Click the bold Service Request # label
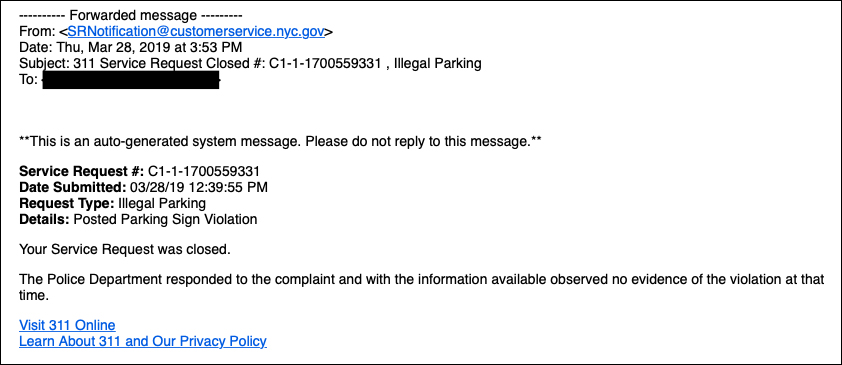This screenshot has width=842, height=365. (x=82, y=172)
